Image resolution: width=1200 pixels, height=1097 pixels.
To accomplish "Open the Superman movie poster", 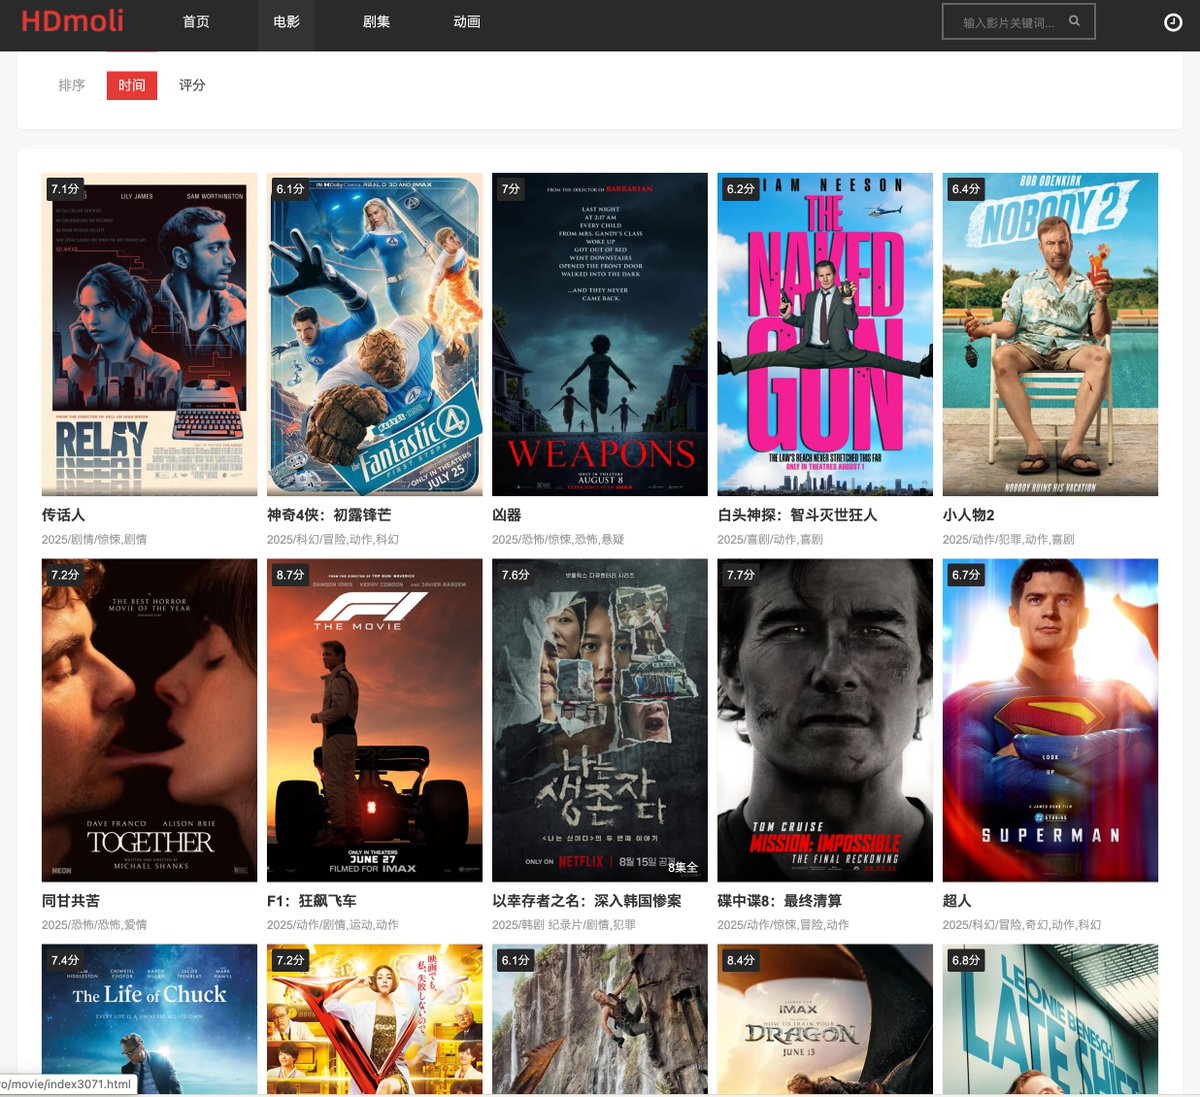I will [x=1050, y=720].
